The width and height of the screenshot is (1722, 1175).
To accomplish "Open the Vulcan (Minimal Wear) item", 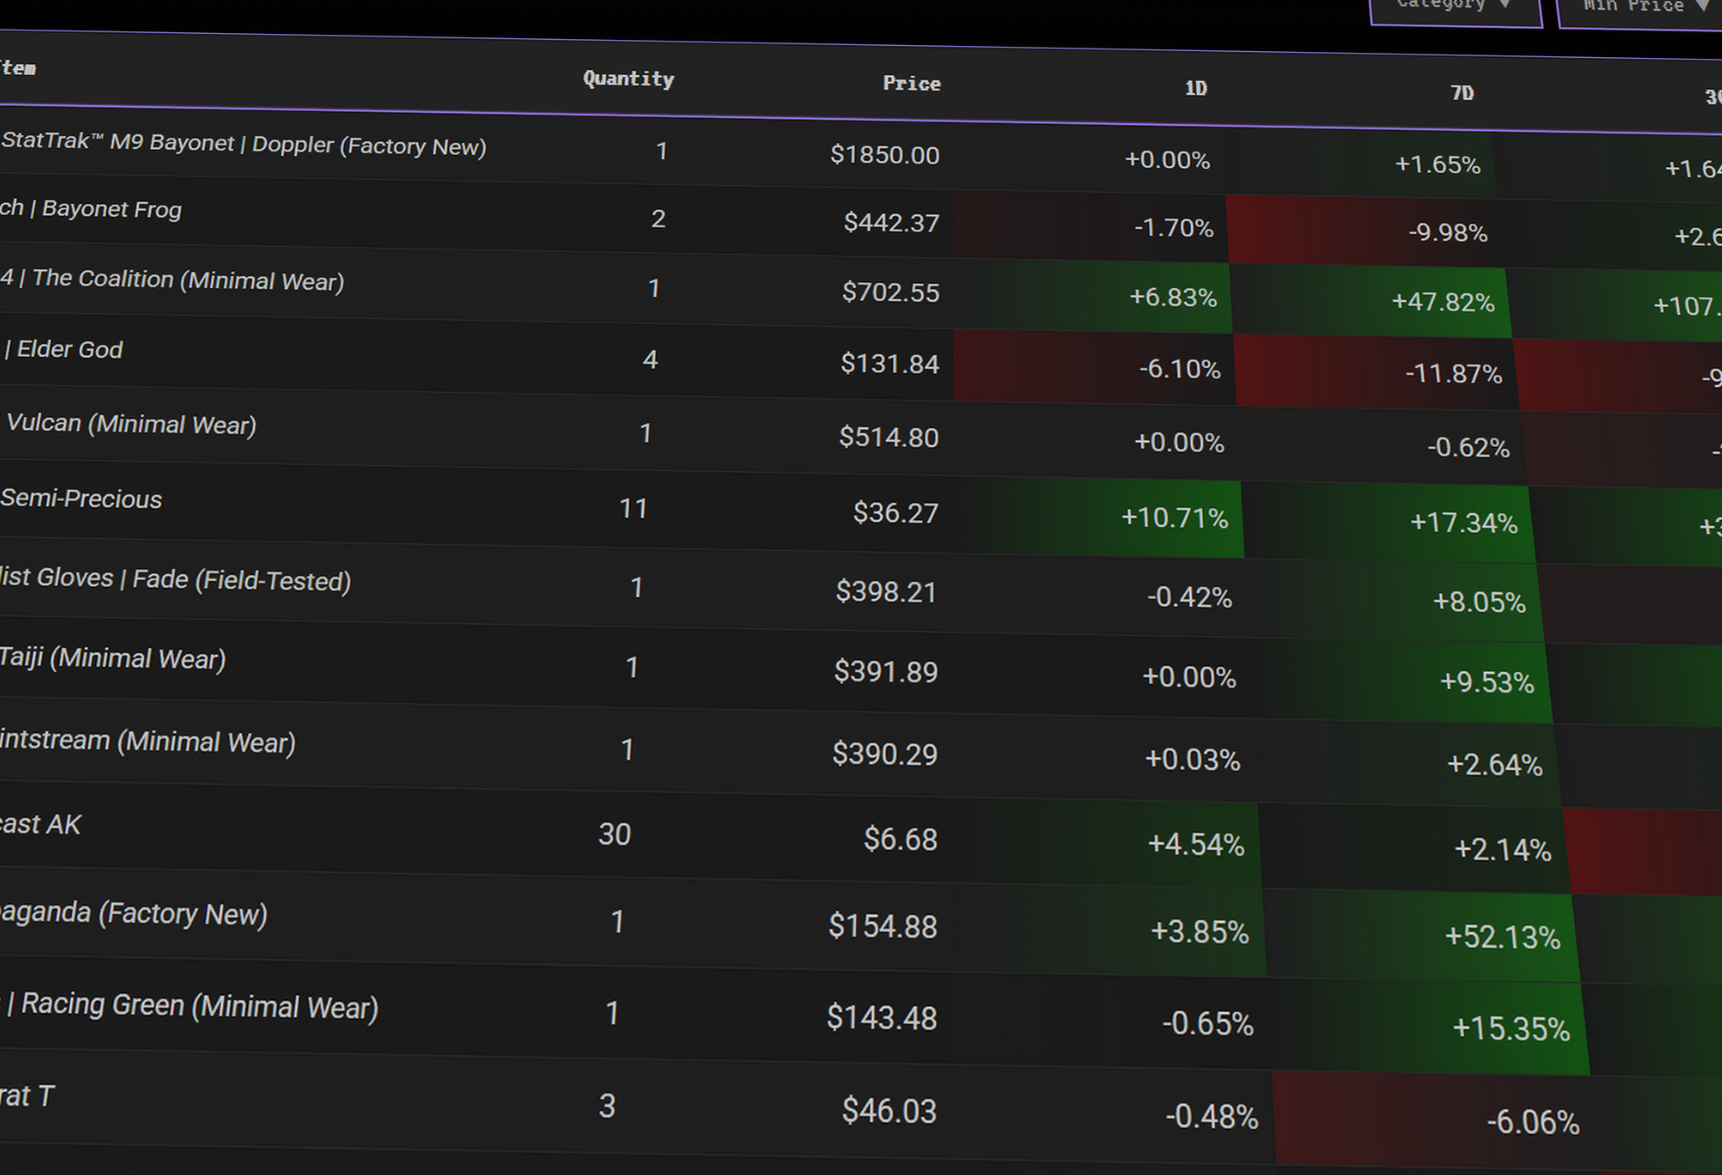I will coord(130,425).
